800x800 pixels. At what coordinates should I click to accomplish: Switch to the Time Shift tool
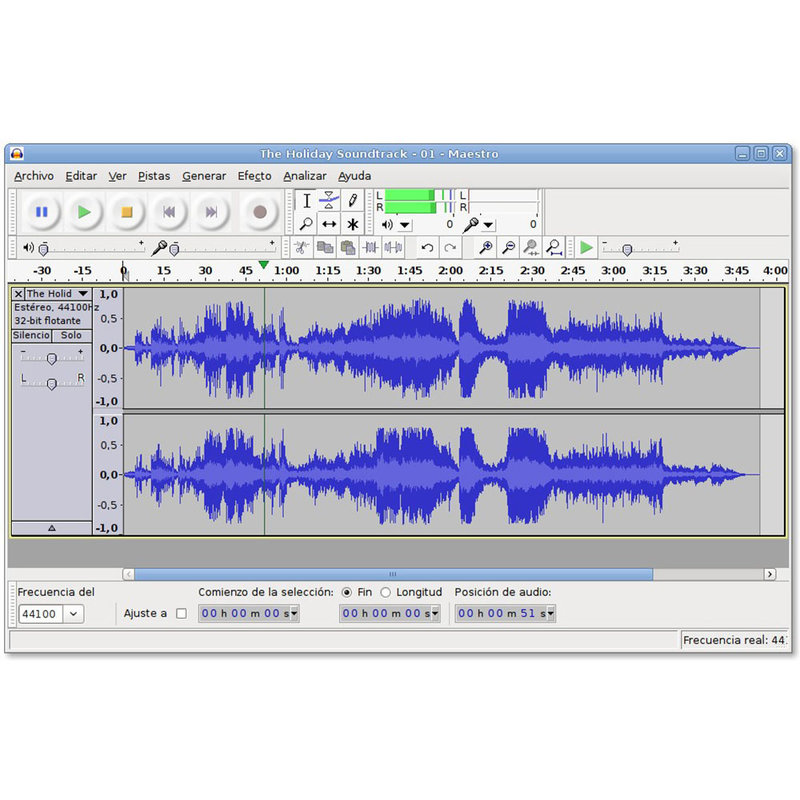[x=330, y=223]
